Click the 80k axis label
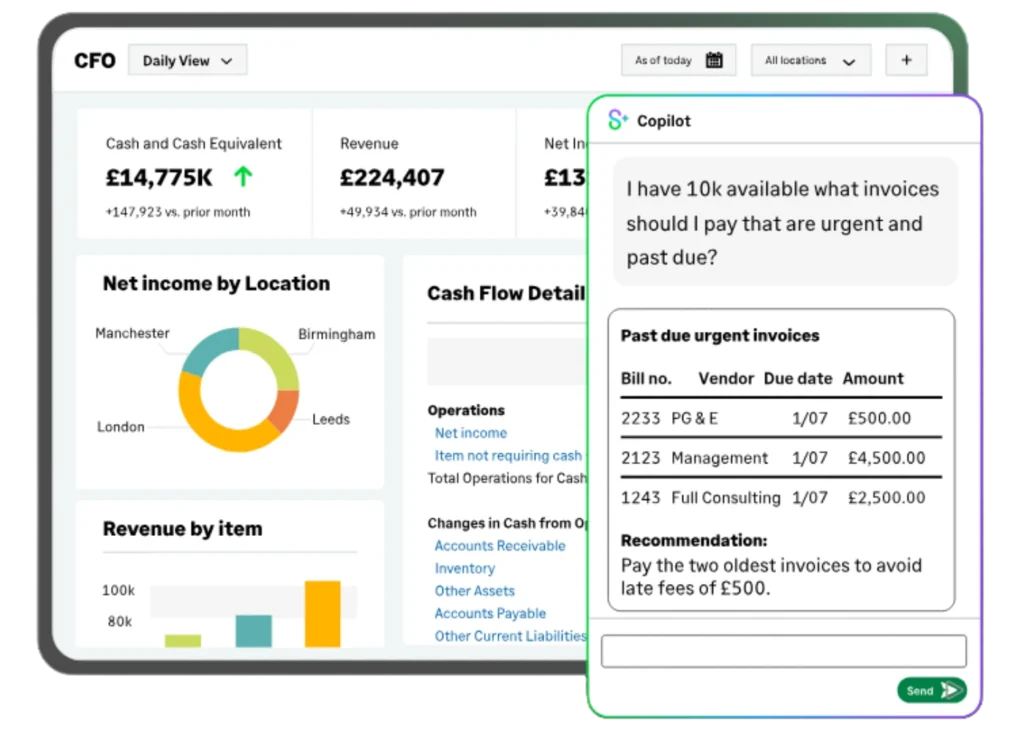 (x=120, y=621)
